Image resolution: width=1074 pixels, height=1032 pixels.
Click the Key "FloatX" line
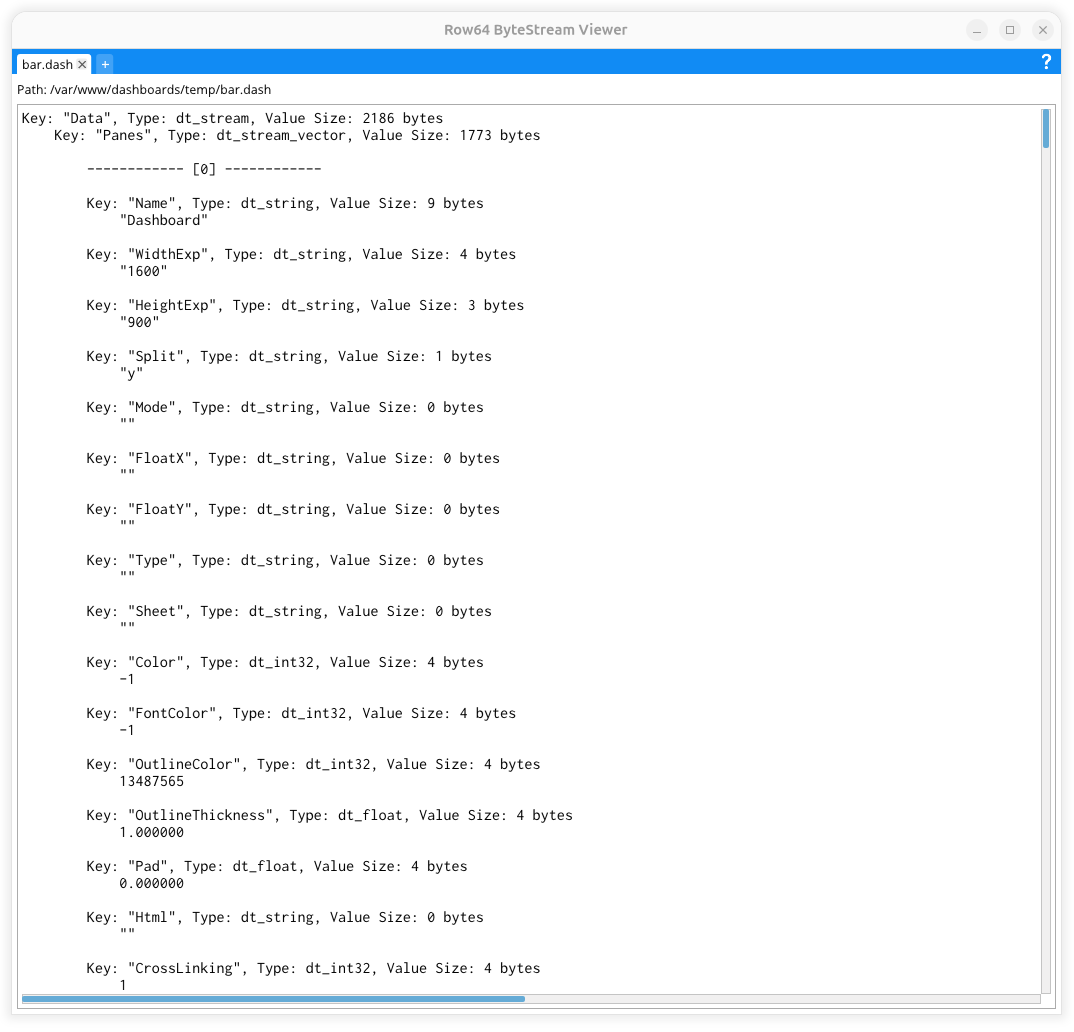(x=293, y=459)
